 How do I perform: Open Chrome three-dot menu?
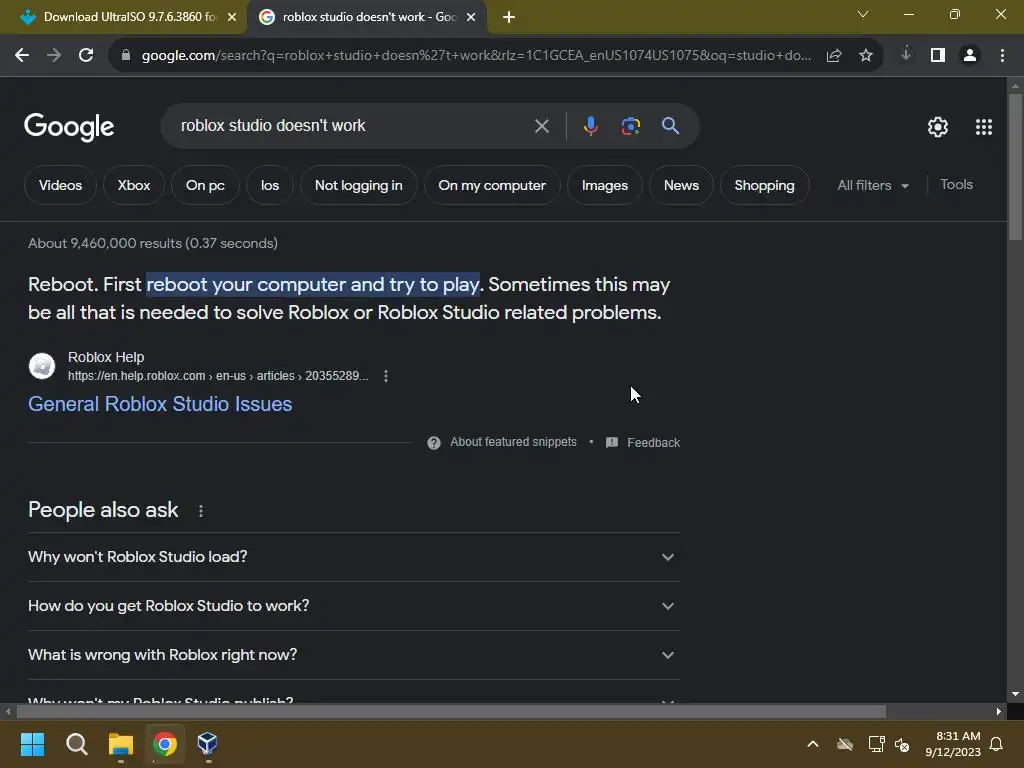click(x=1002, y=56)
